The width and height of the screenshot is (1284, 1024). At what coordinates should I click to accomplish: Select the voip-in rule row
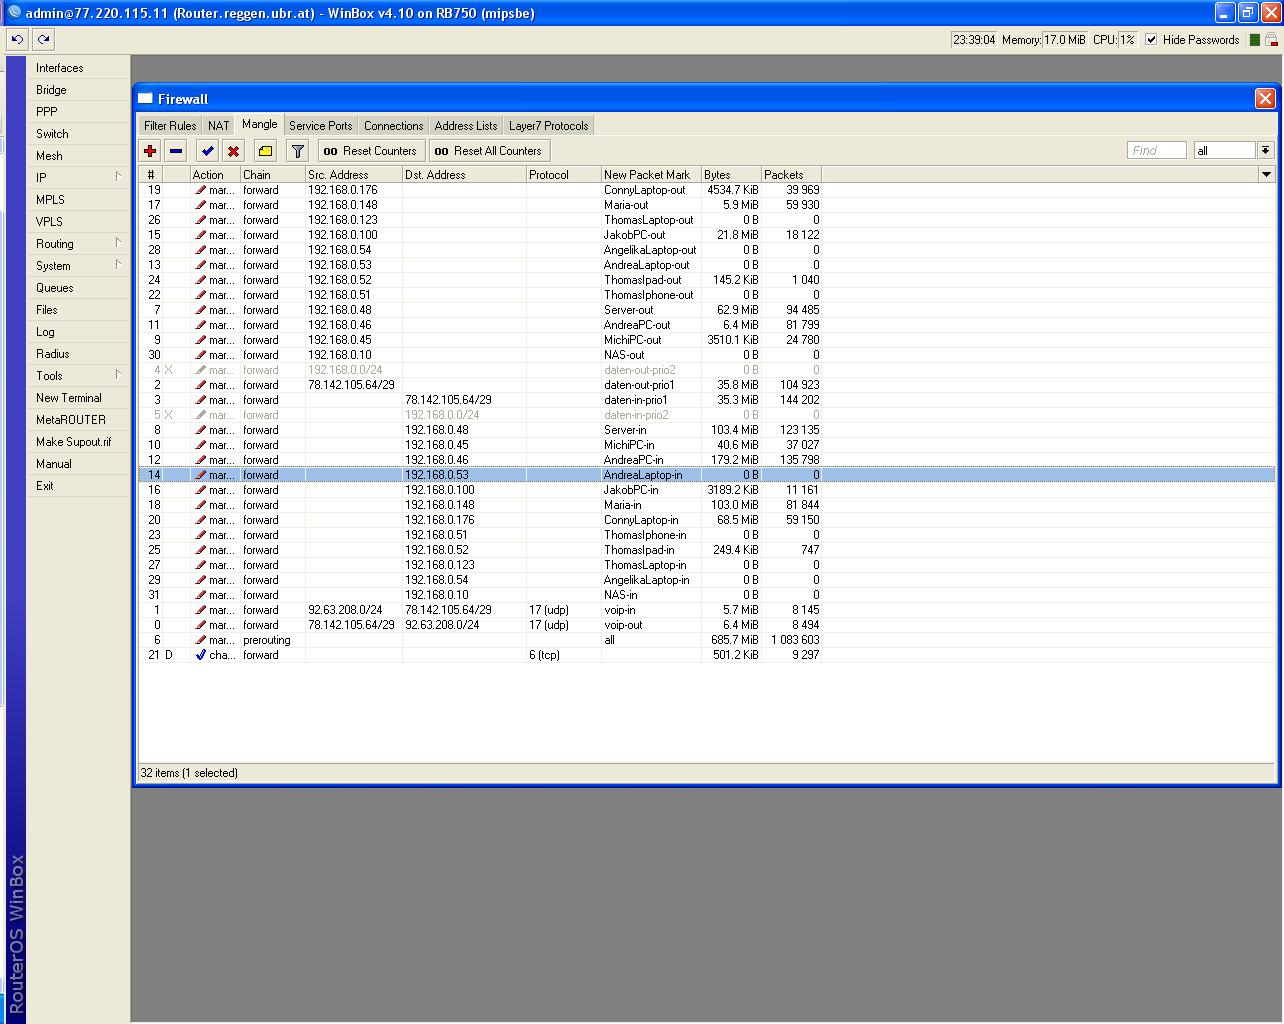point(707,610)
